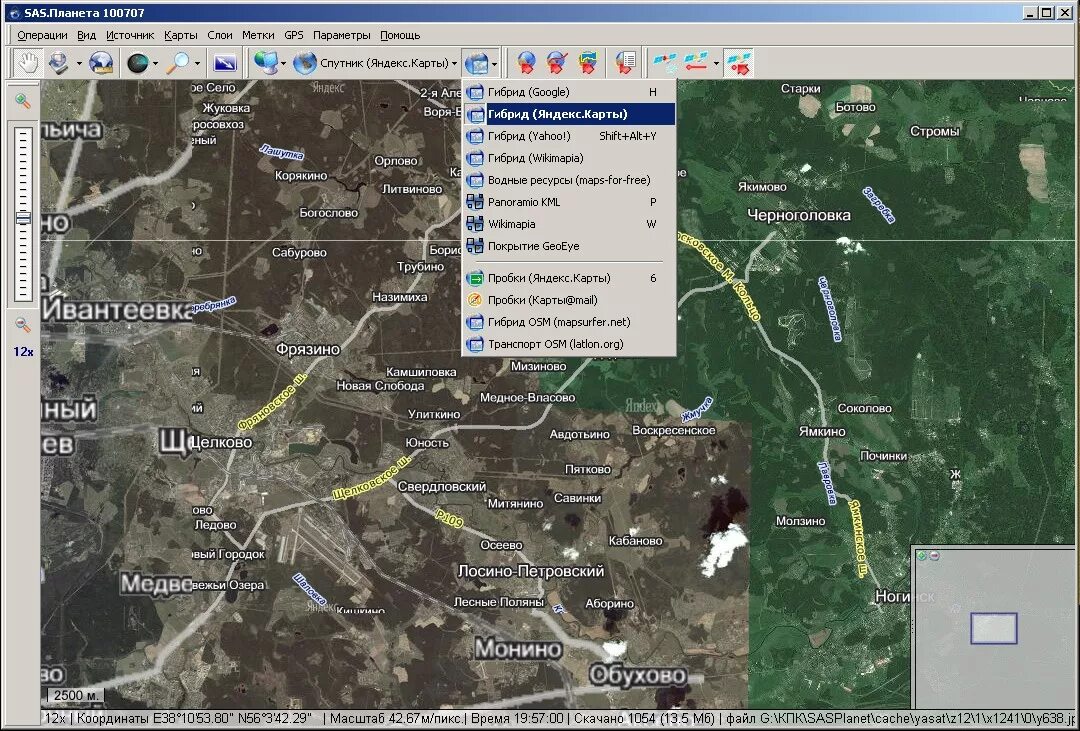
Task: Click the Время 19:57:00 status entry
Action: tap(517, 719)
